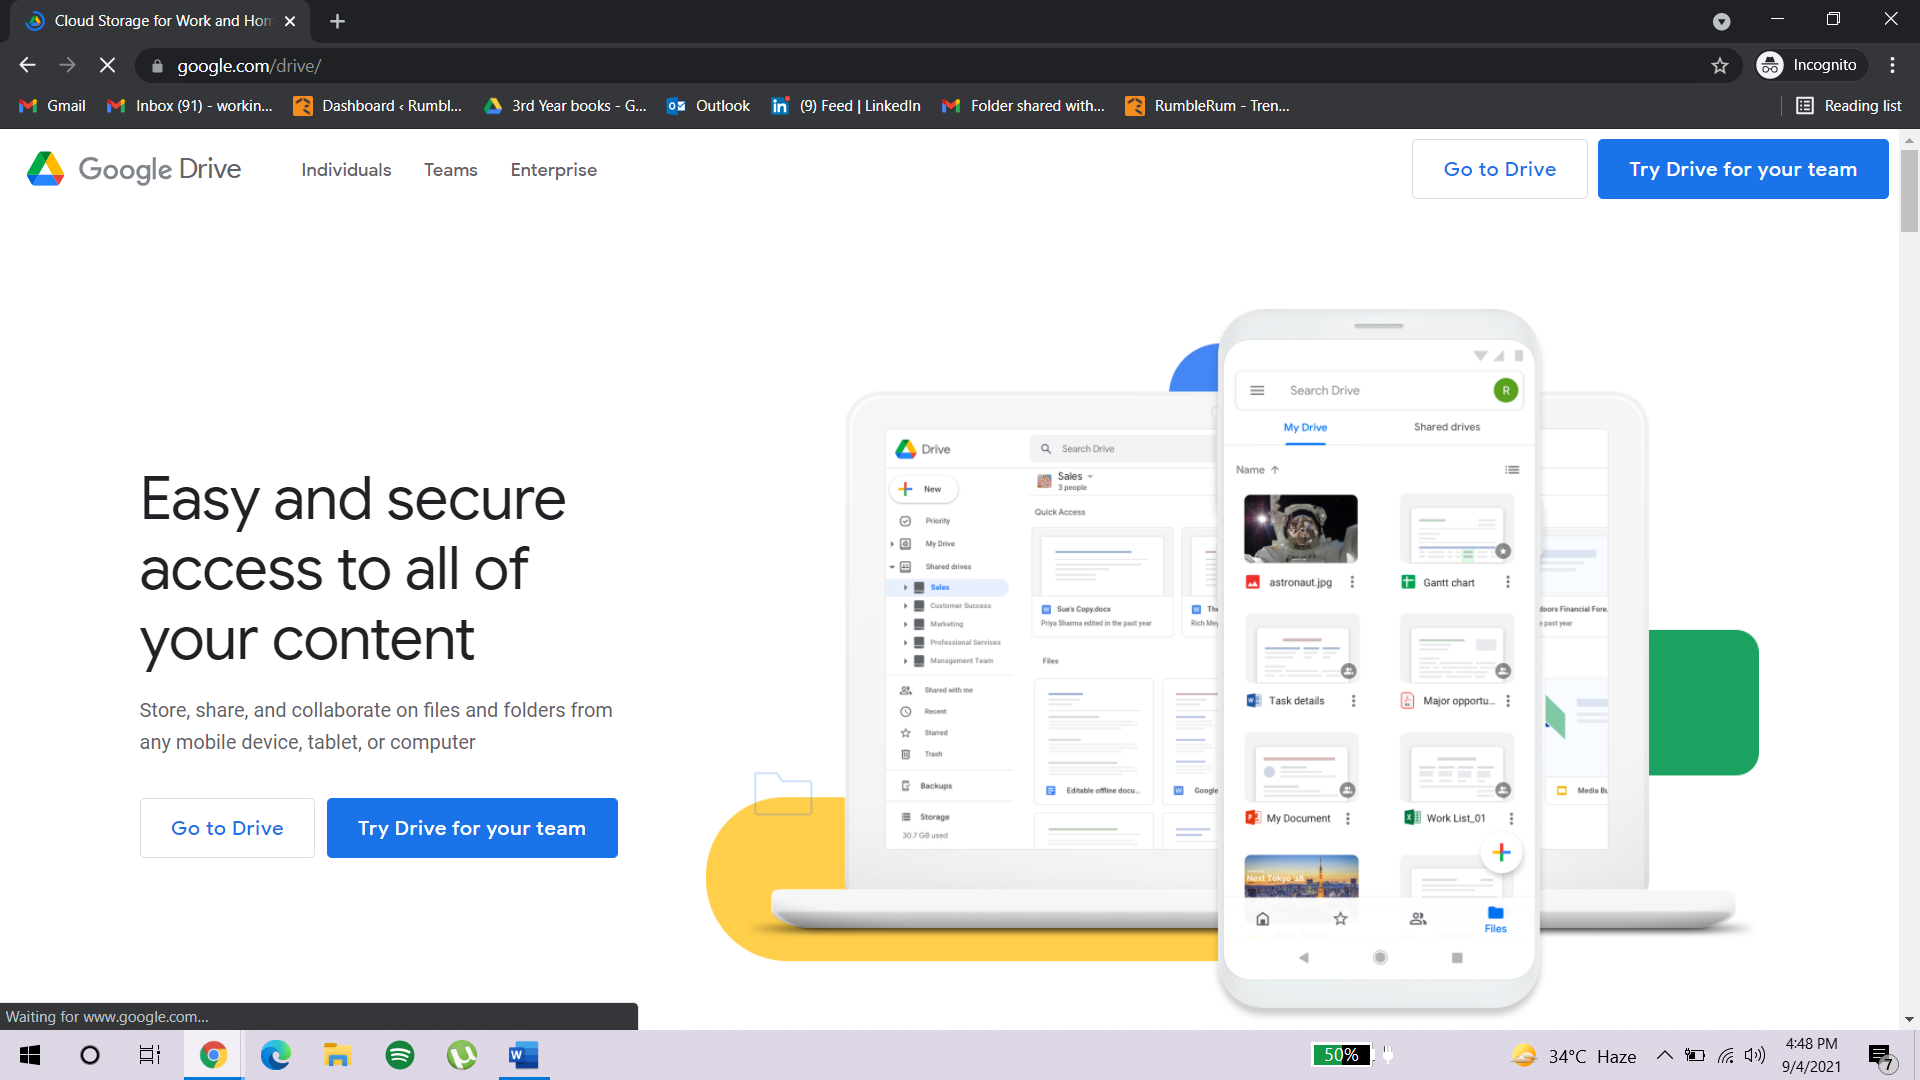Close the Cloud Storage tab
This screenshot has height=1080, width=1920.
(290, 21)
